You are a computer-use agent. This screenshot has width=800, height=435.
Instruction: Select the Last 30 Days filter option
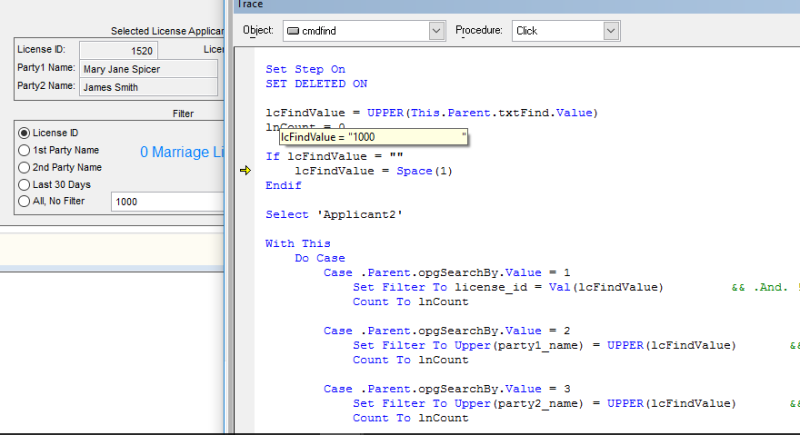(x=24, y=185)
